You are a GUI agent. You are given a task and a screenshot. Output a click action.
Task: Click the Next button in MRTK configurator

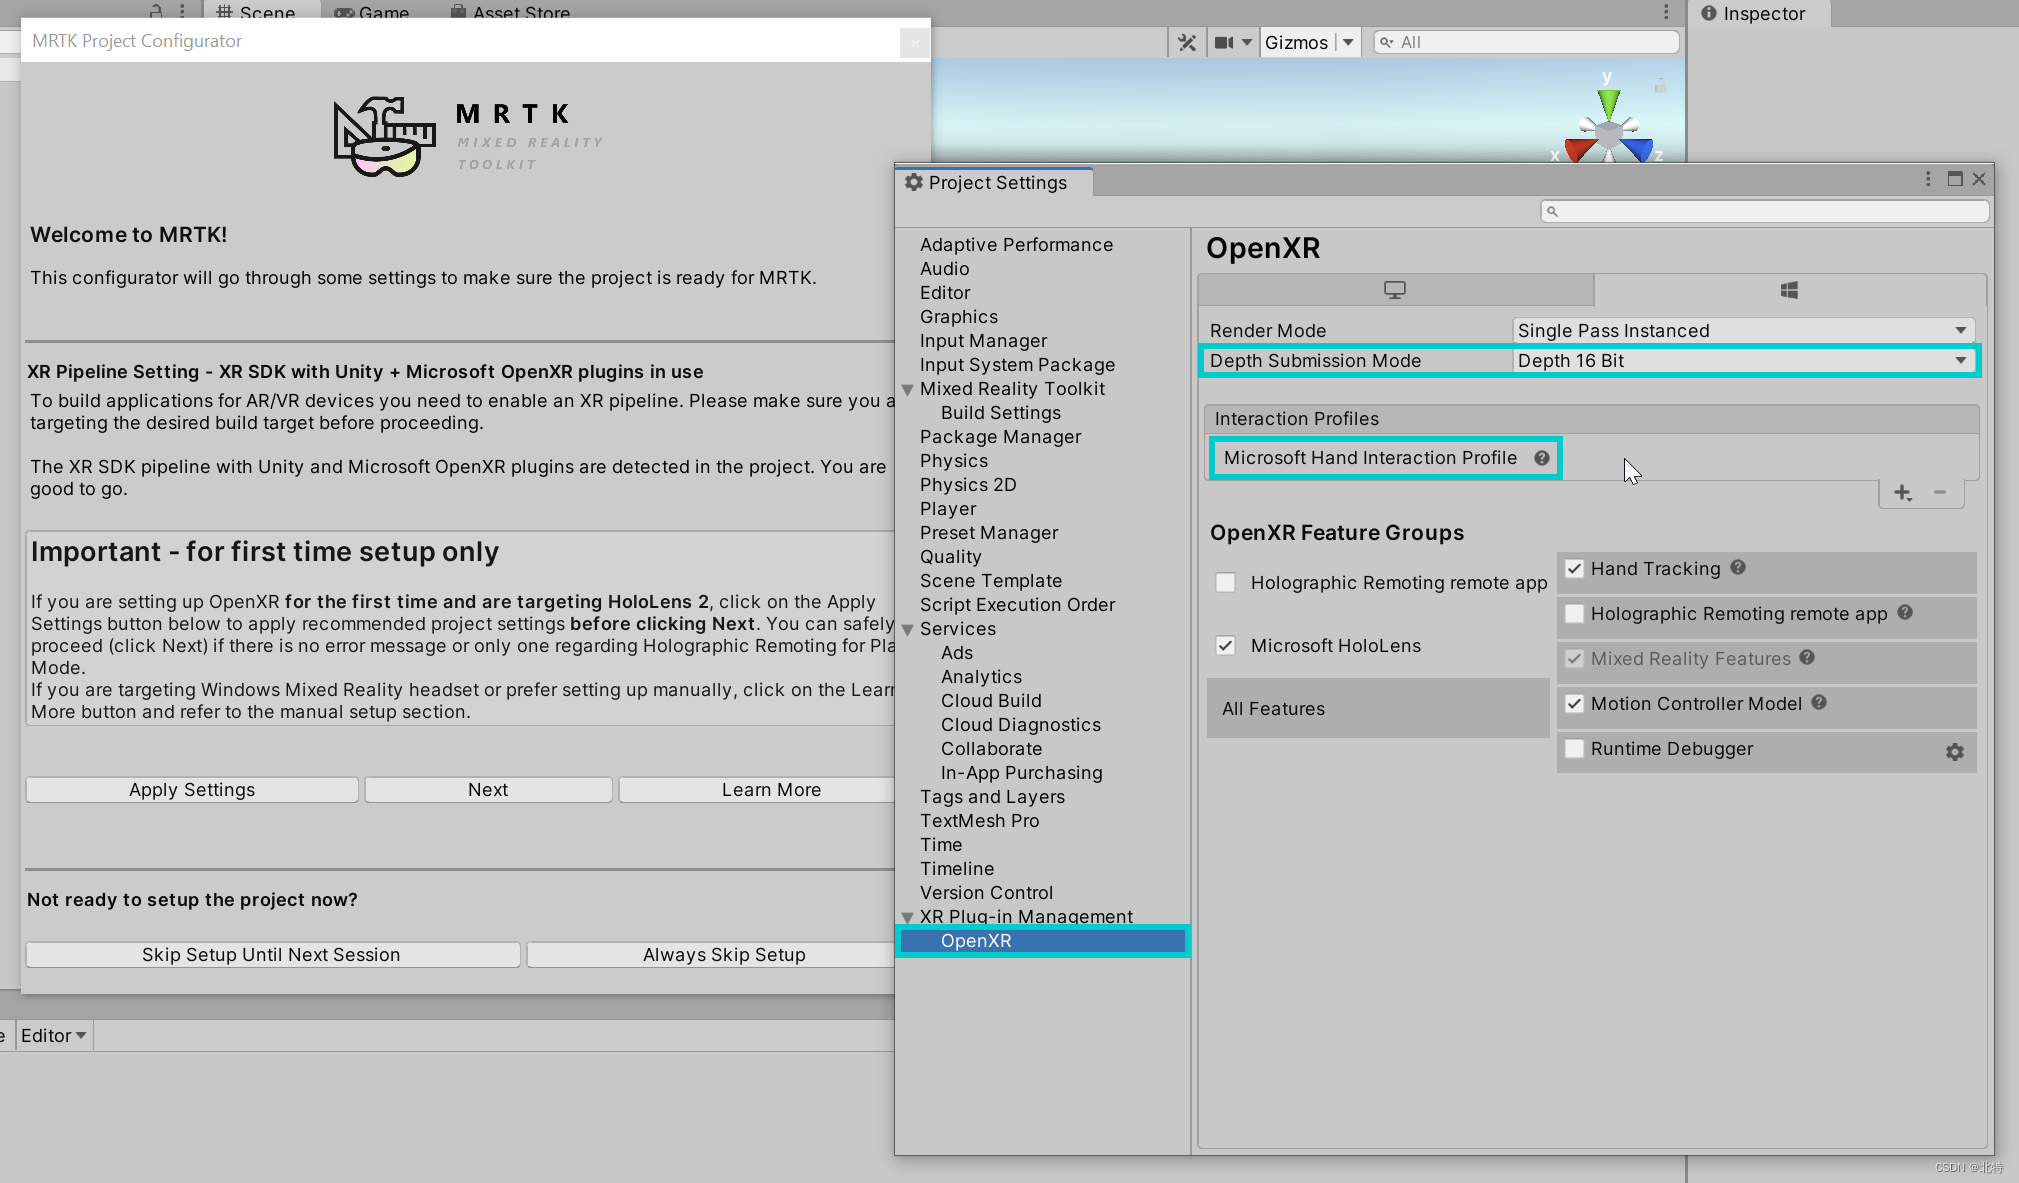pyautogui.click(x=488, y=790)
